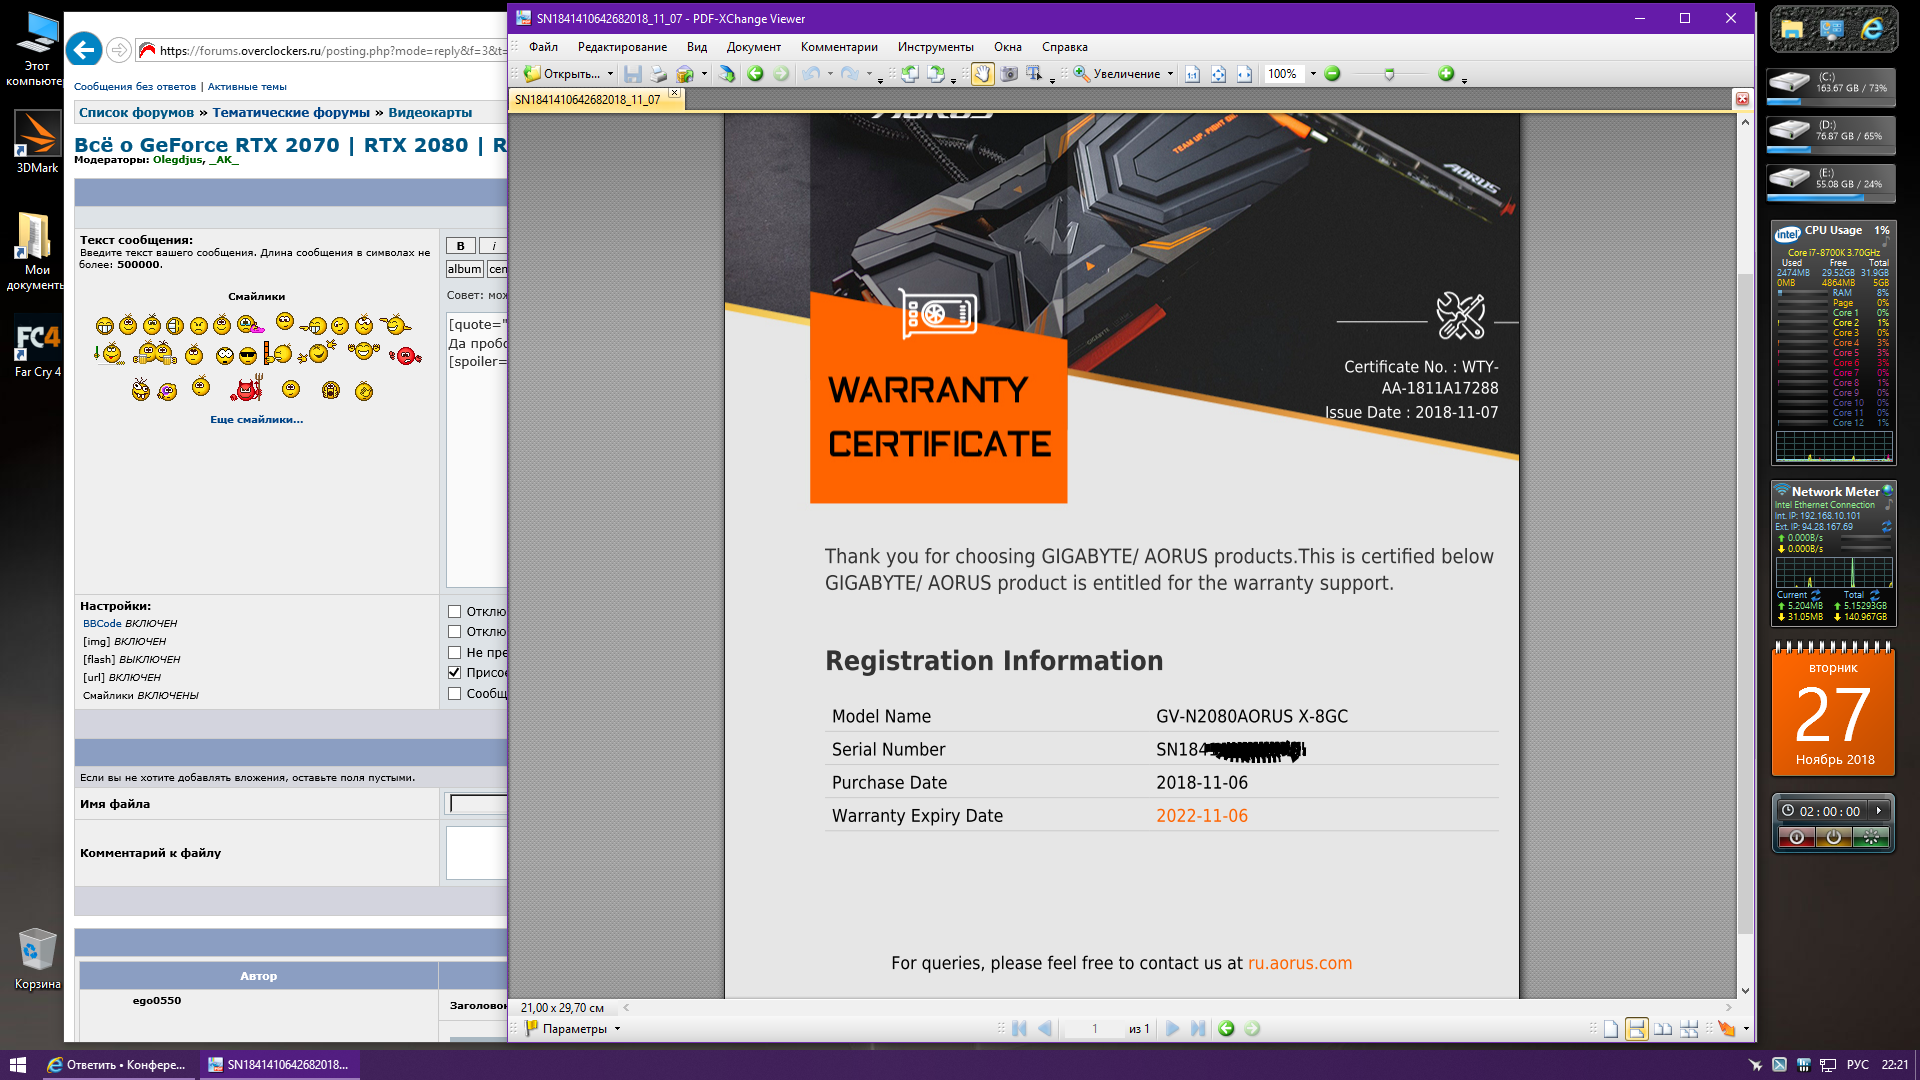Click the Print icon in toolbar
1920x1080 pixels.
point(658,74)
